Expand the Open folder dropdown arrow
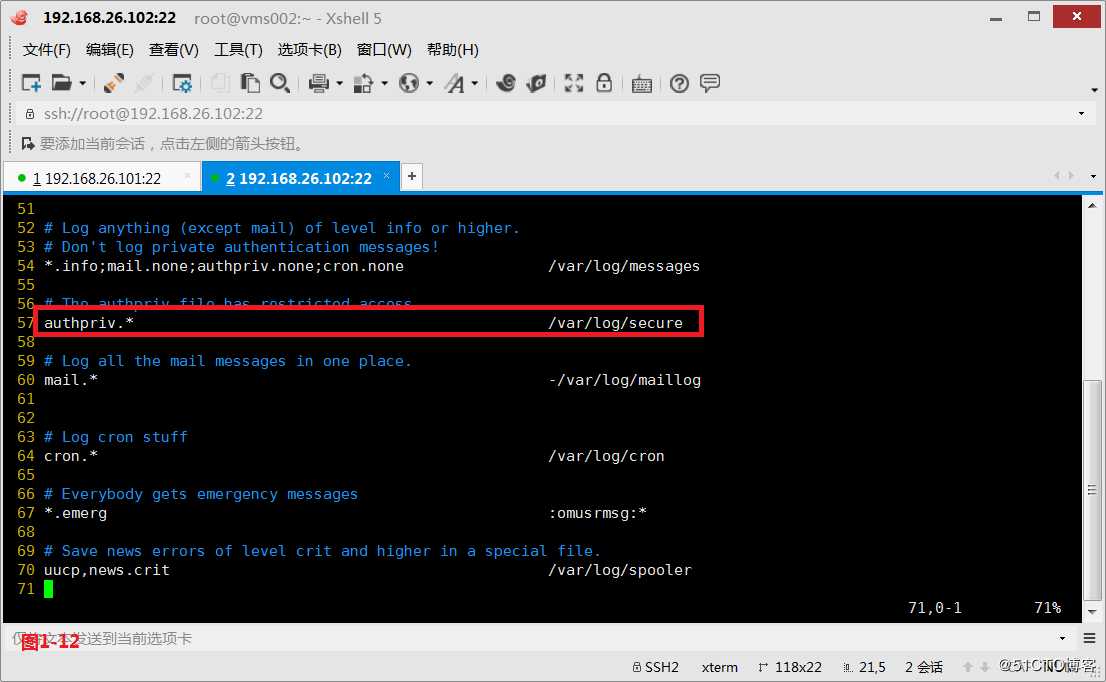Viewport: 1106px width, 682px height. click(x=83, y=84)
